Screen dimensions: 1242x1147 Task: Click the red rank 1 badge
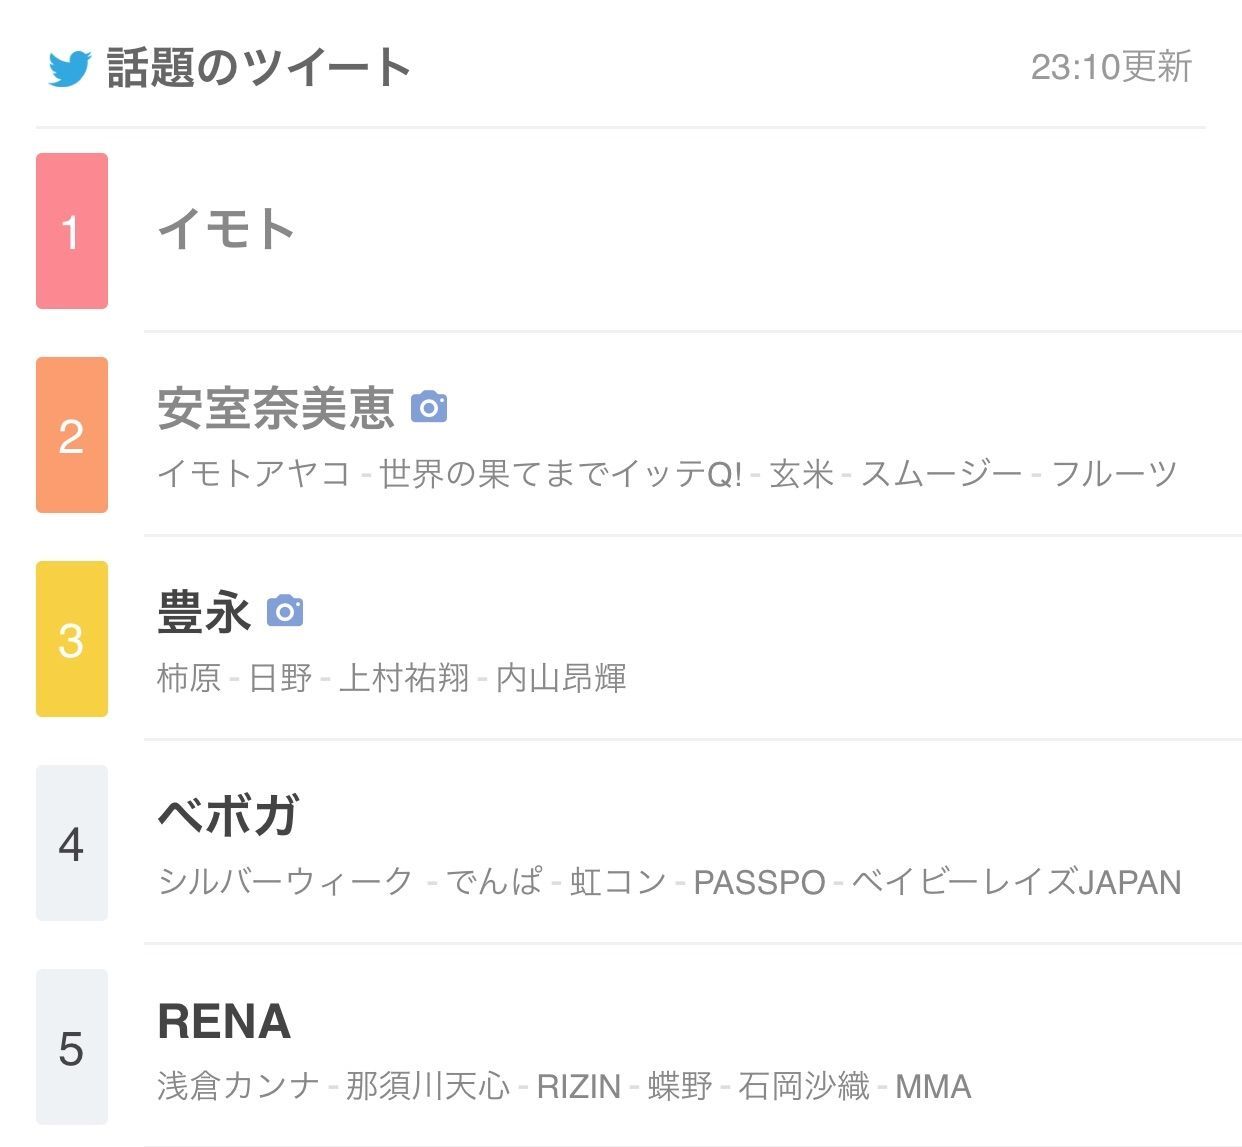tap(72, 231)
